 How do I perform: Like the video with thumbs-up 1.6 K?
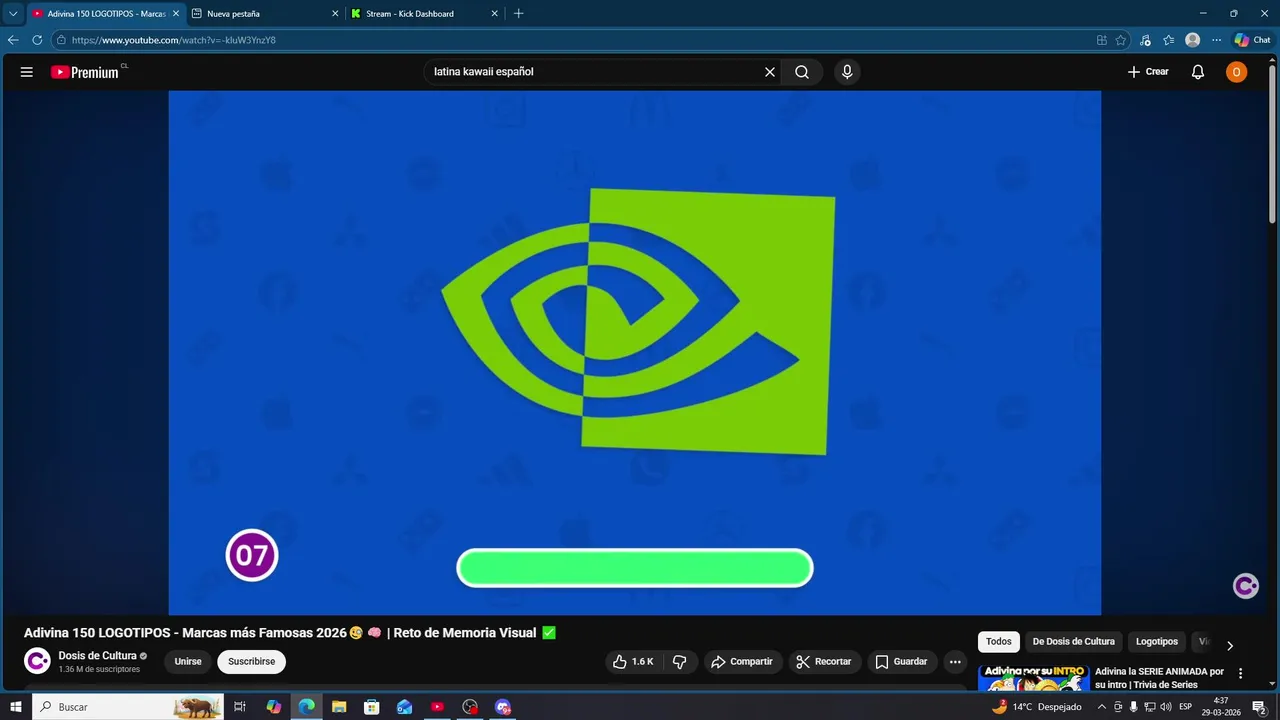point(635,662)
